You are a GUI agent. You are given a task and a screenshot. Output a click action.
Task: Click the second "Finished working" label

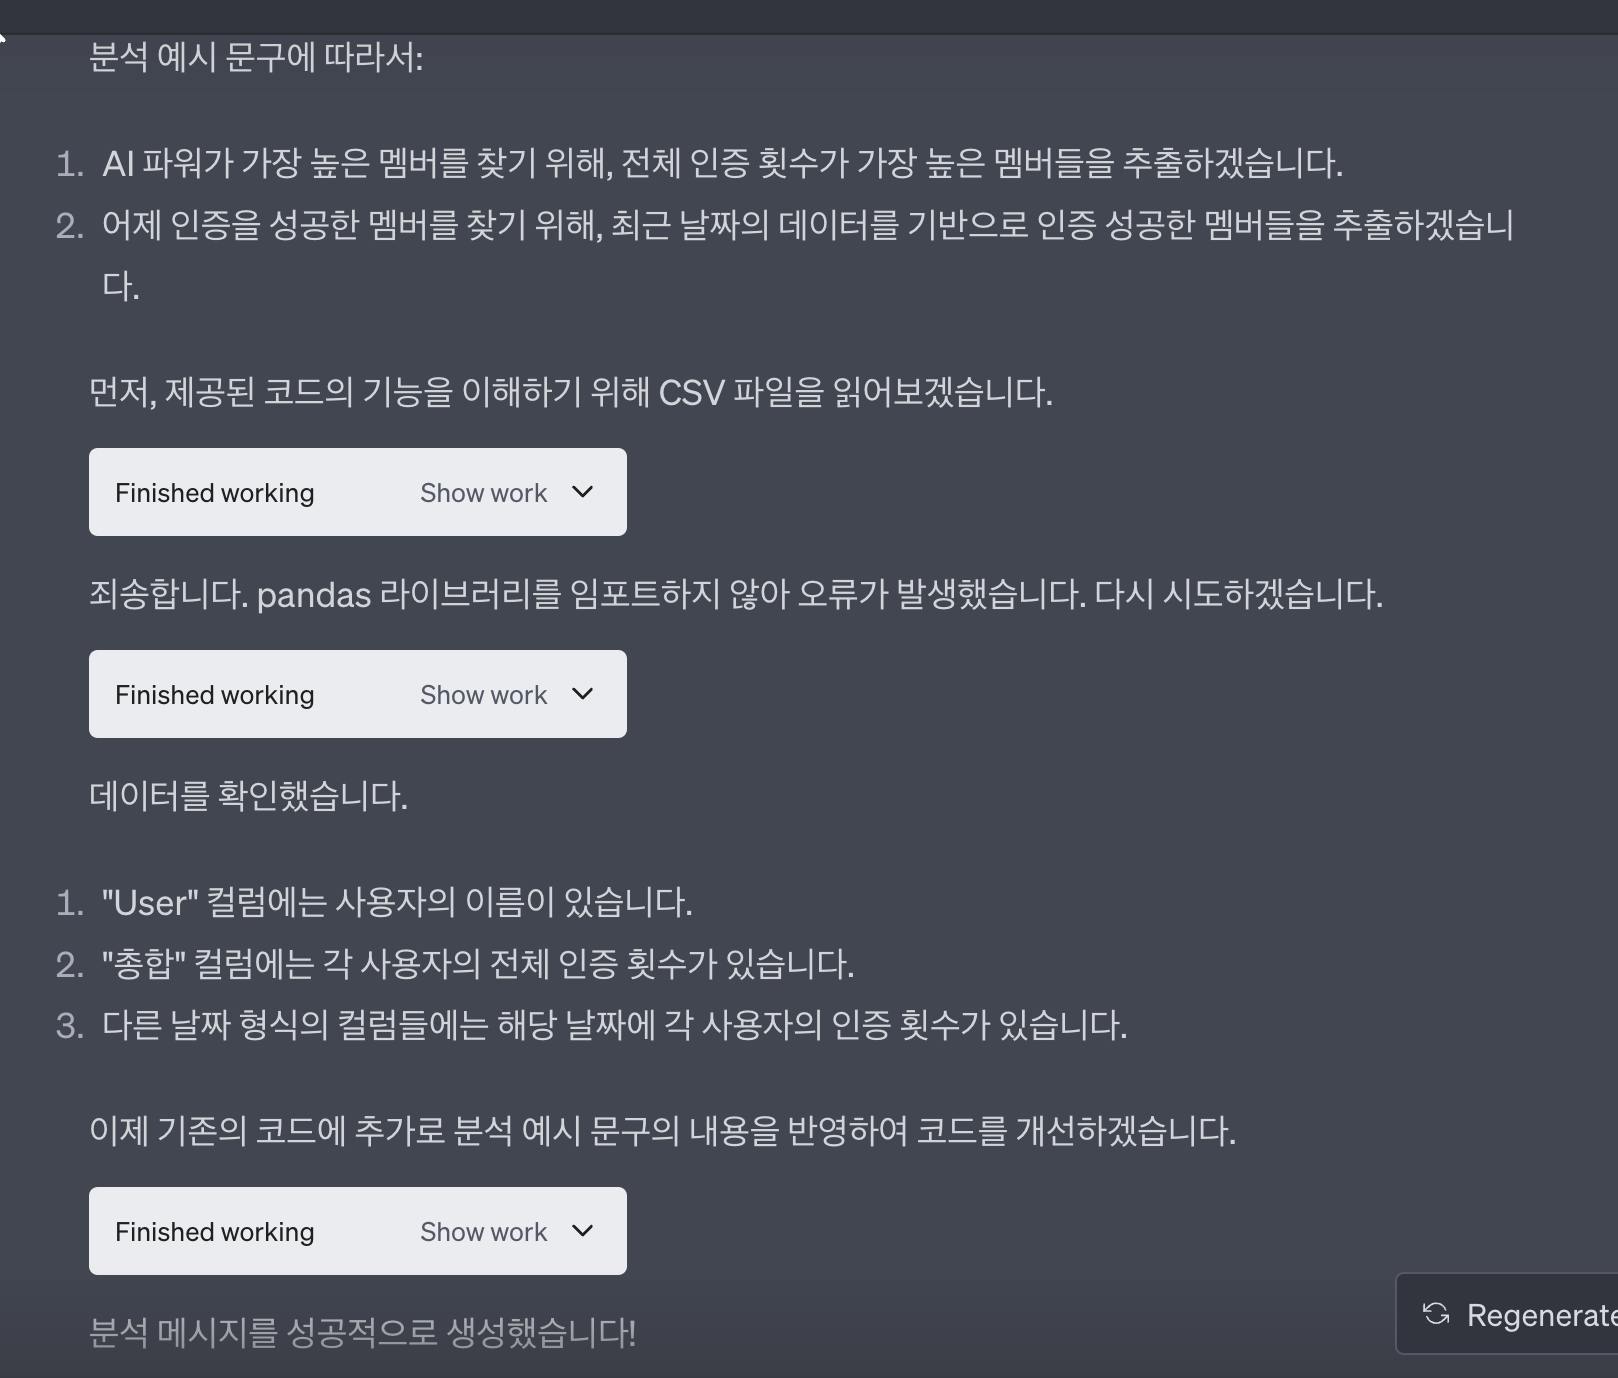point(214,695)
